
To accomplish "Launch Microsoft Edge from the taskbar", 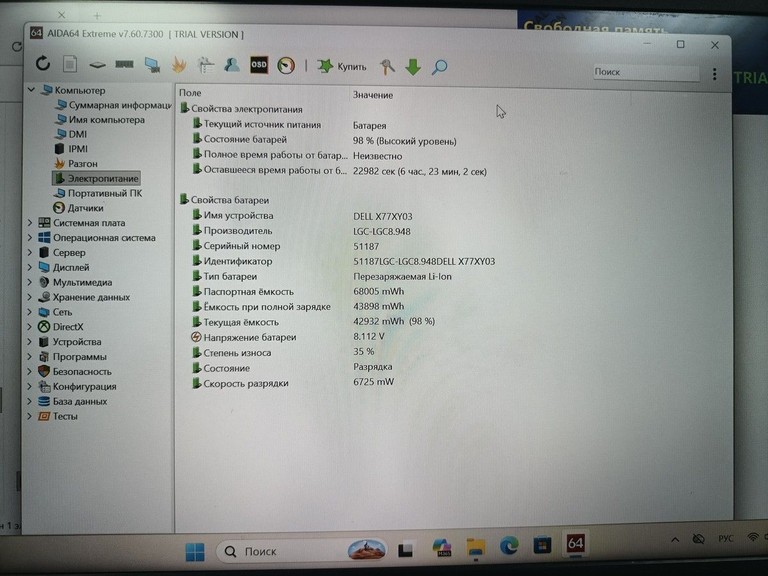I will (x=509, y=546).
